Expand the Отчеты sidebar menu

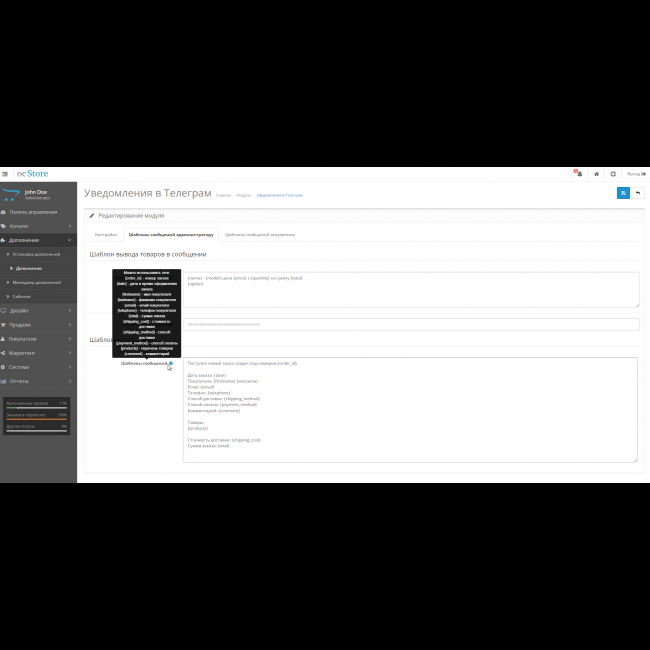(x=37, y=381)
